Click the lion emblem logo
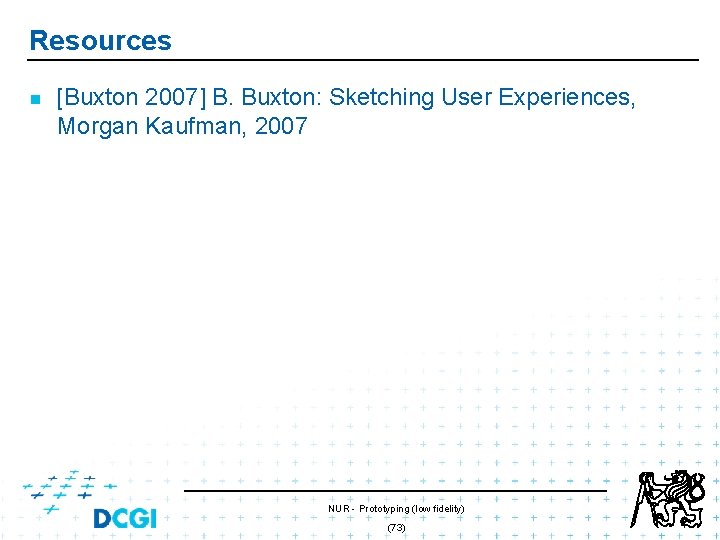Image resolution: width=720 pixels, height=540 pixels. pyautogui.click(x=668, y=499)
